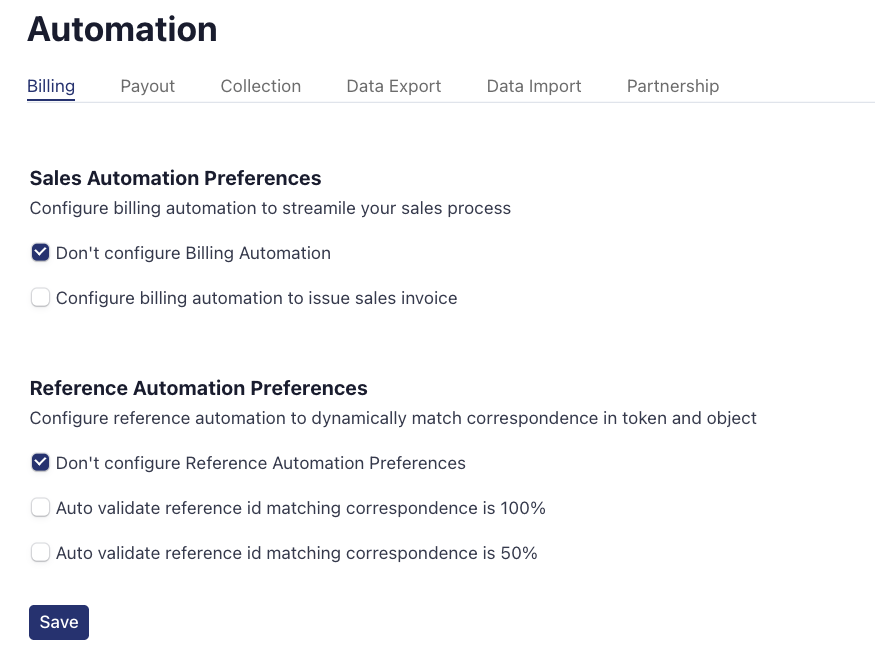
Task: Click the billing automation description sentence
Action: point(270,209)
